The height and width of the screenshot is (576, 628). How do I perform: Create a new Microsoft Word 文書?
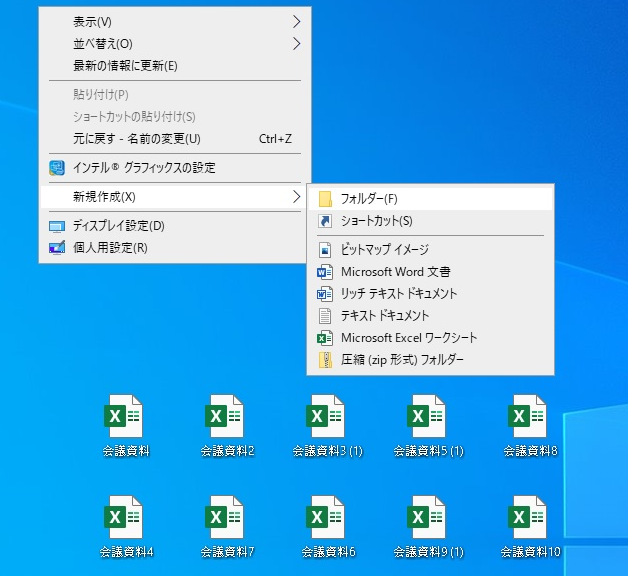tap(431, 272)
